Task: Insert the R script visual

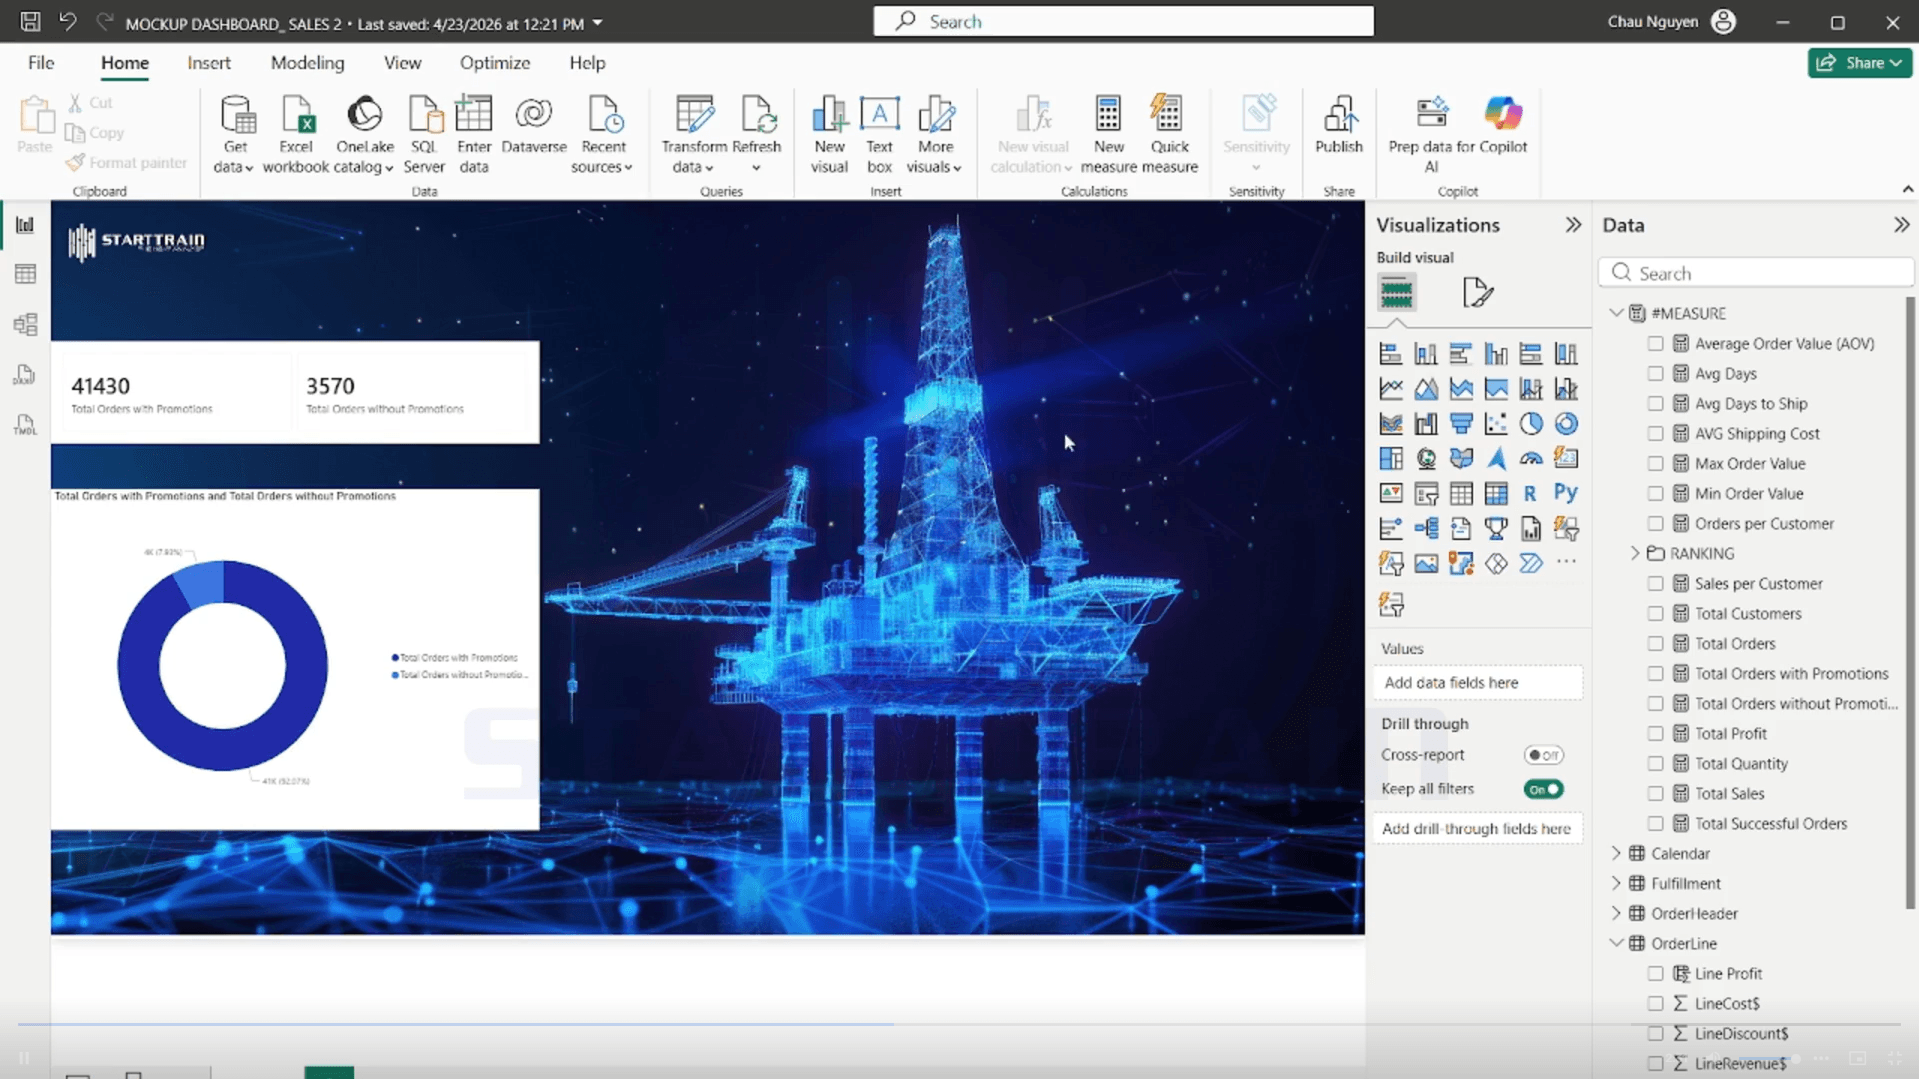Action: point(1531,494)
